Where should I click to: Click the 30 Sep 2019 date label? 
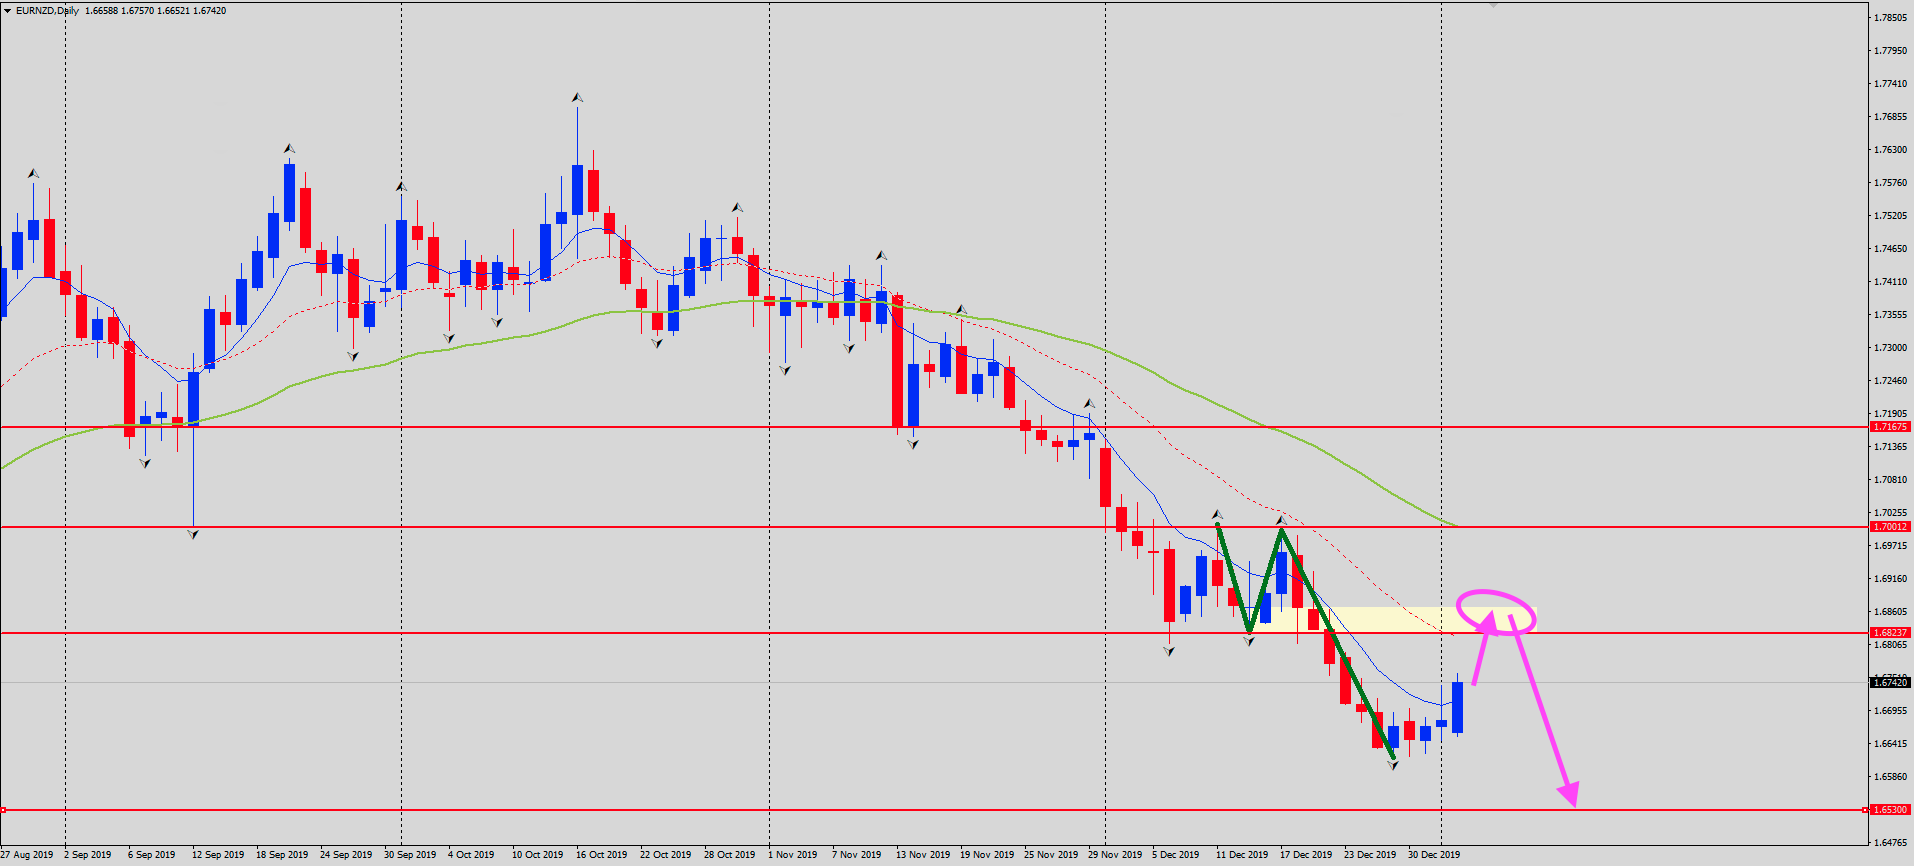410,855
